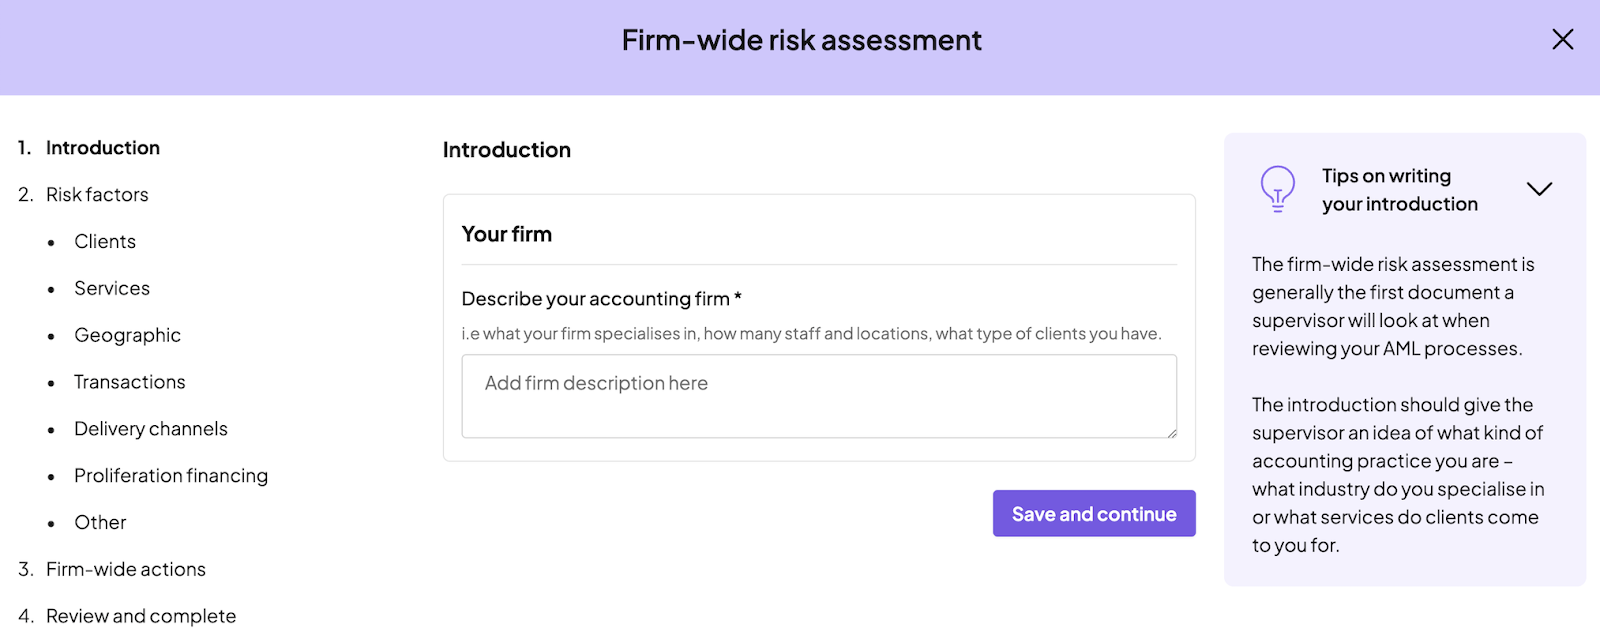Image resolution: width=1600 pixels, height=643 pixels.
Task: Go to Firm-wide actions step
Action: [x=126, y=570]
